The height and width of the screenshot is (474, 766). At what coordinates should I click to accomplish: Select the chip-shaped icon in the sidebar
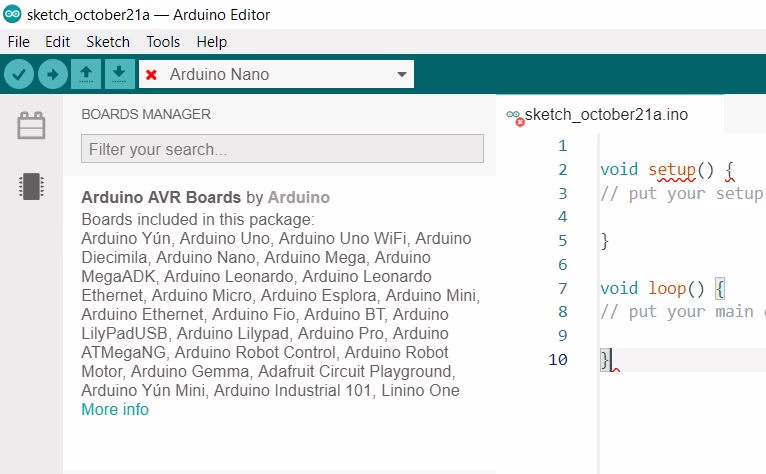pyautogui.click(x=31, y=186)
